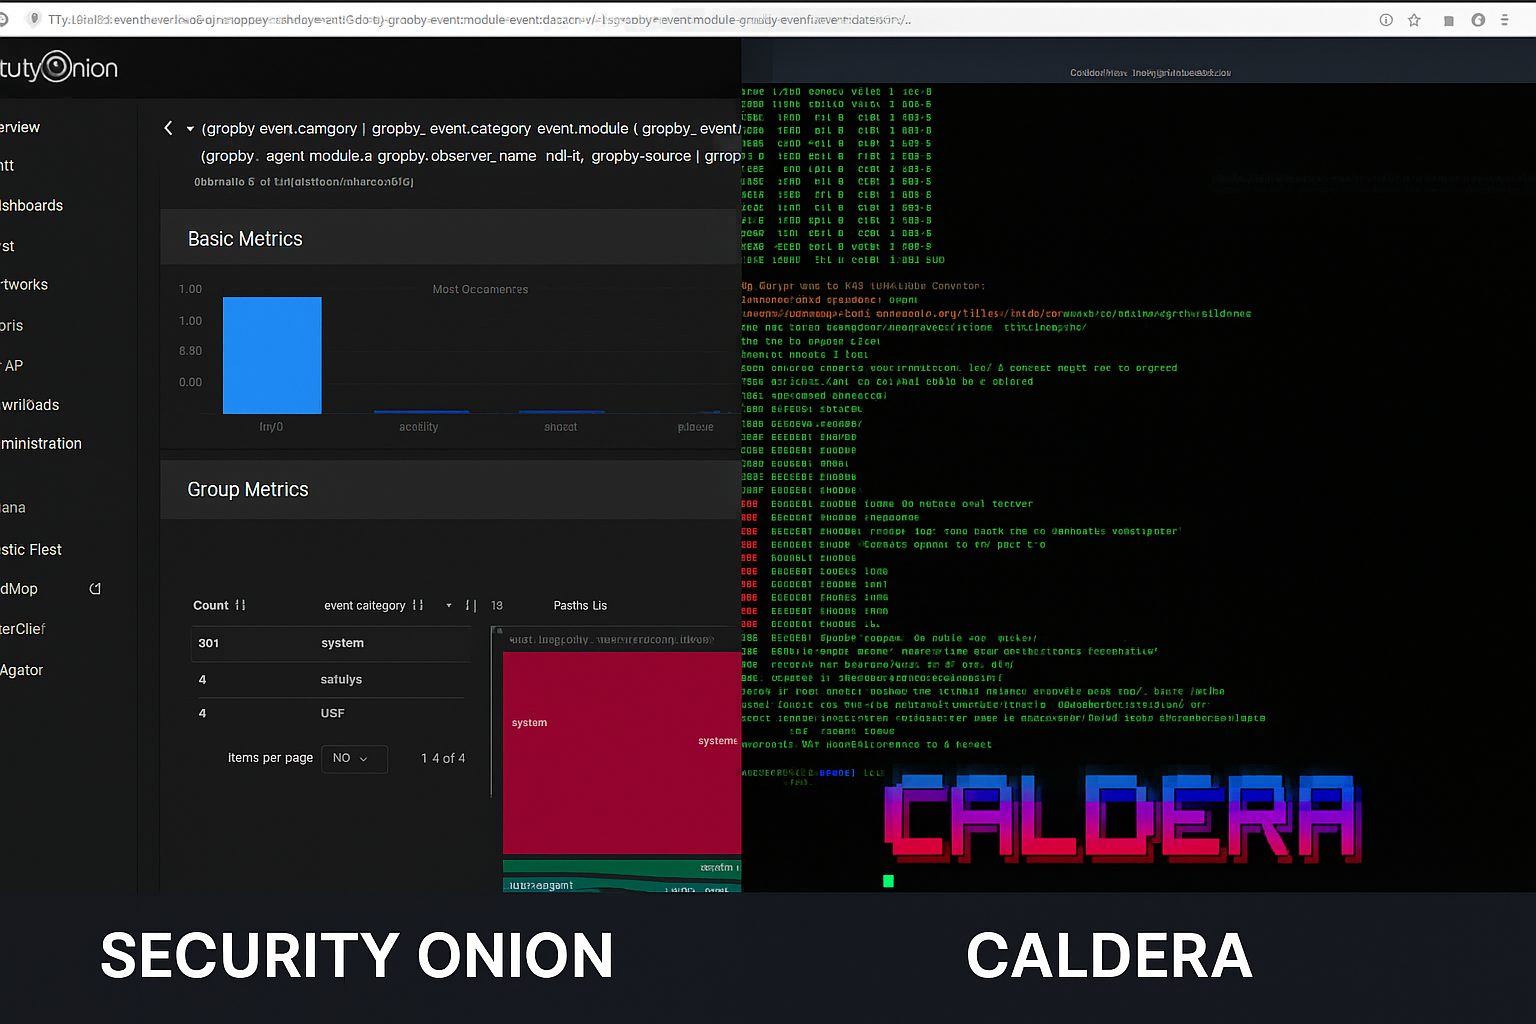
Task: Open the items per page dropdown
Action: point(354,758)
